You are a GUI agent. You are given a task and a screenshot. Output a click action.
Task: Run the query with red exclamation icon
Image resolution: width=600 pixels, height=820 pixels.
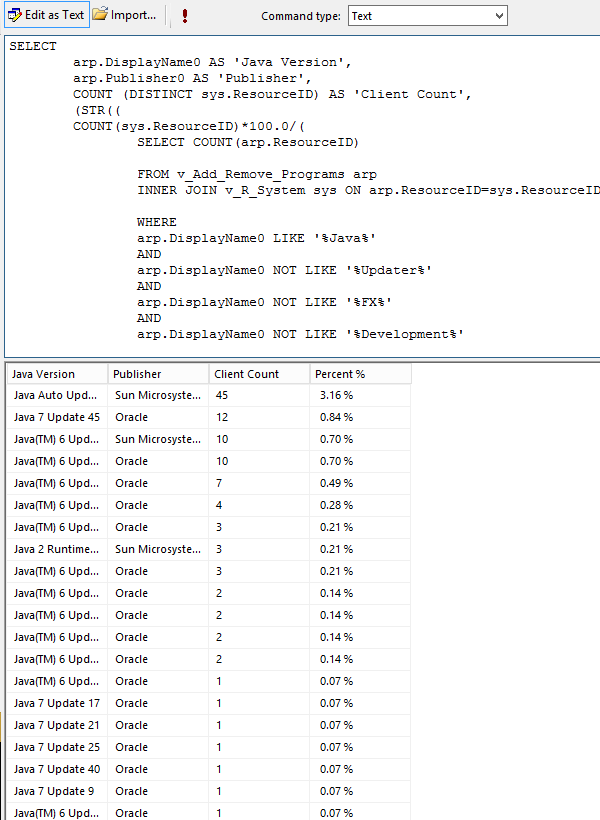[185, 16]
